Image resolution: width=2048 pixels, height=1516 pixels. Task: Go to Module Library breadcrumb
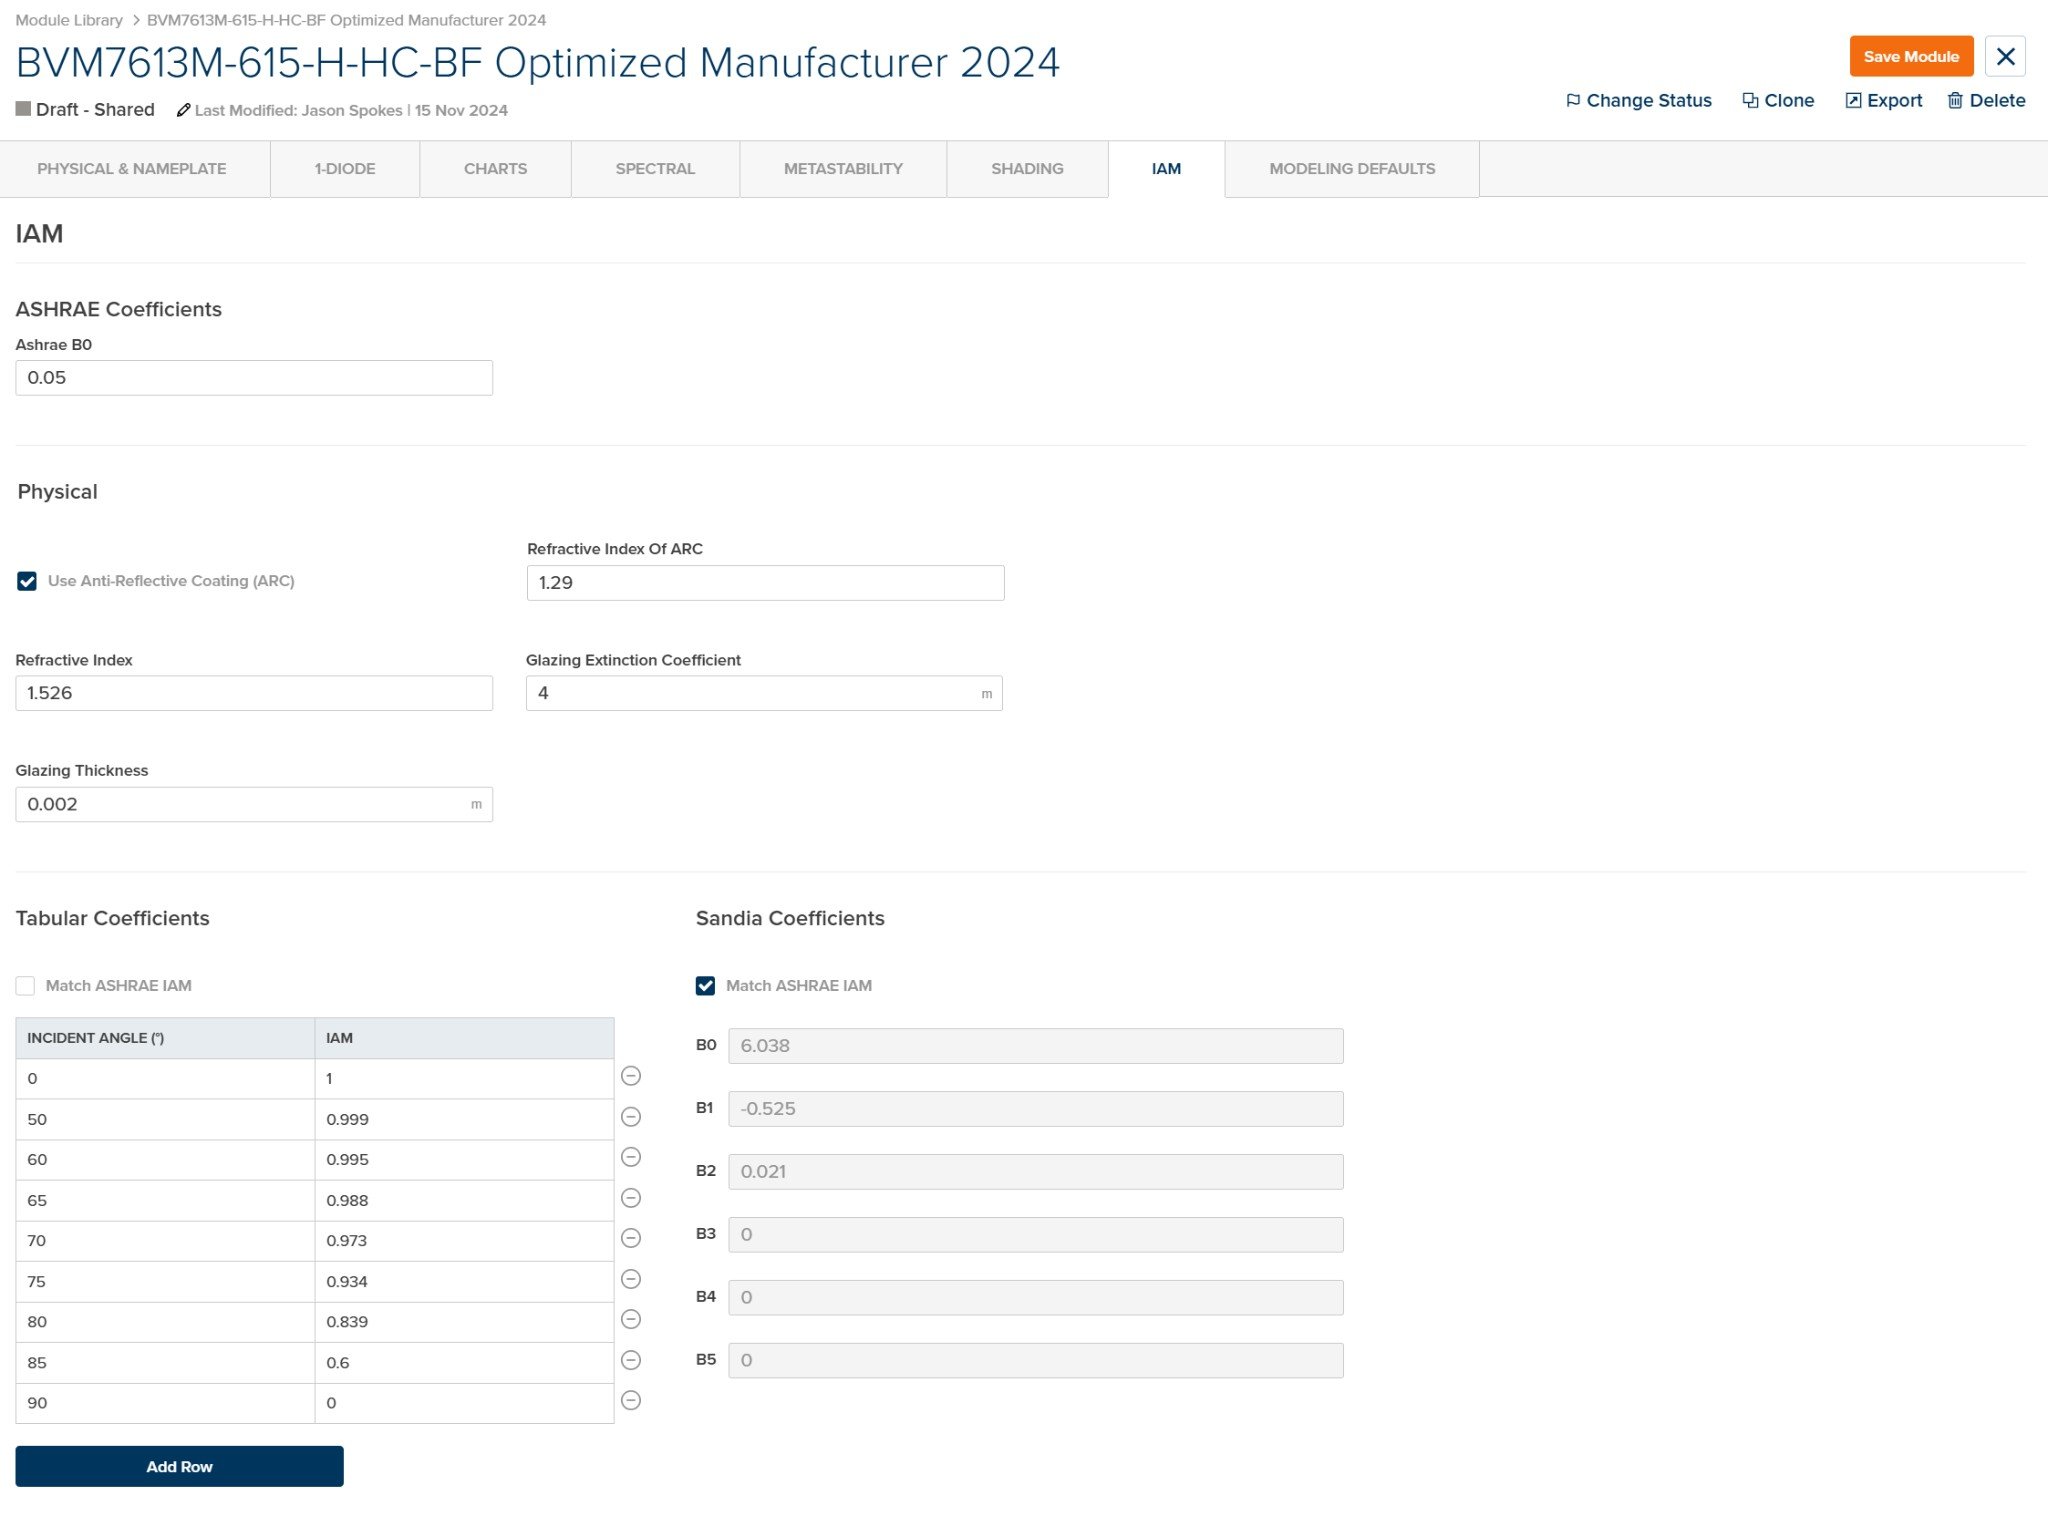pyautogui.click(x=69, y=20)
